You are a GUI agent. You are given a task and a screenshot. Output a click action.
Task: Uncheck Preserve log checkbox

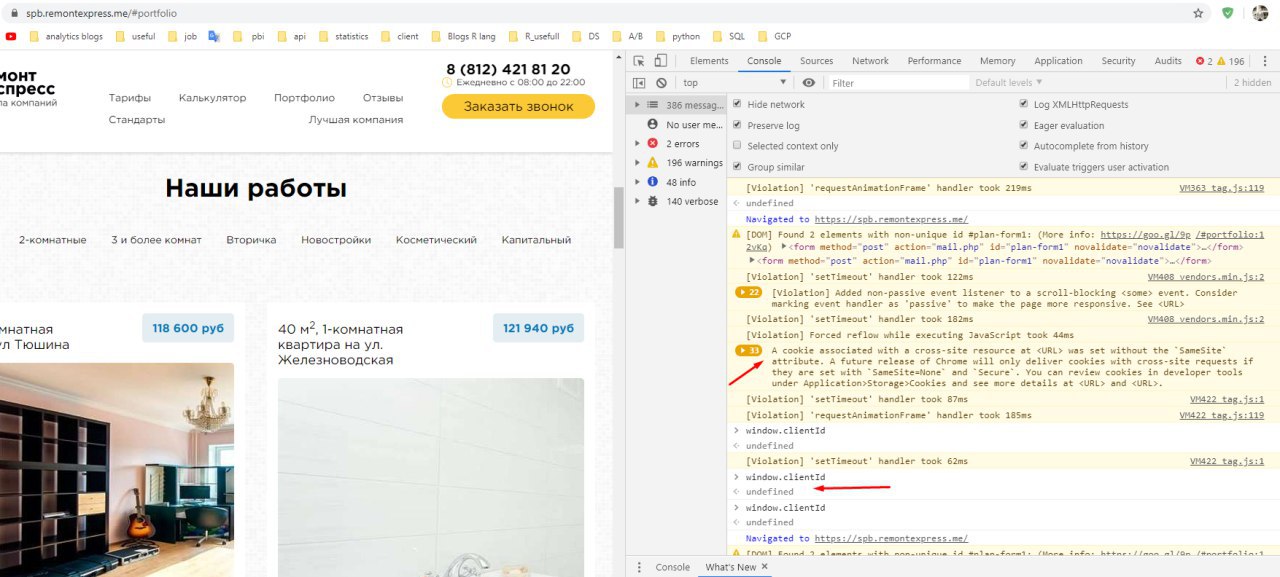(738, 125)
